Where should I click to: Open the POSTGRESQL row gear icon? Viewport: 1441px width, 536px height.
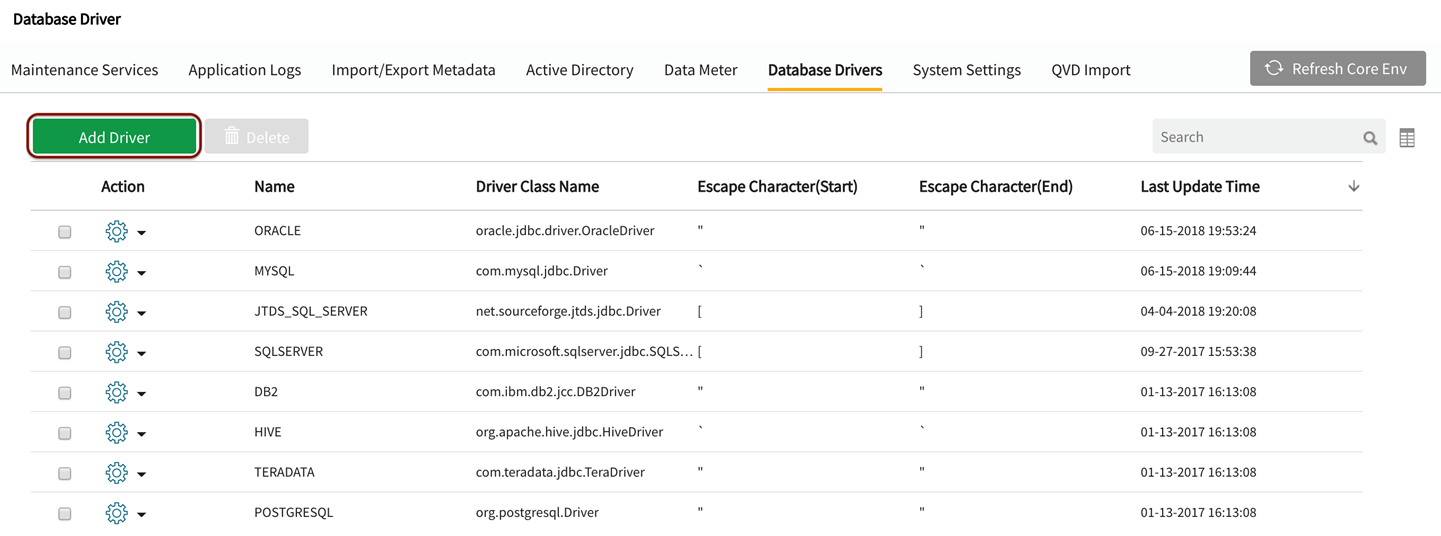(x=116, y=513)
